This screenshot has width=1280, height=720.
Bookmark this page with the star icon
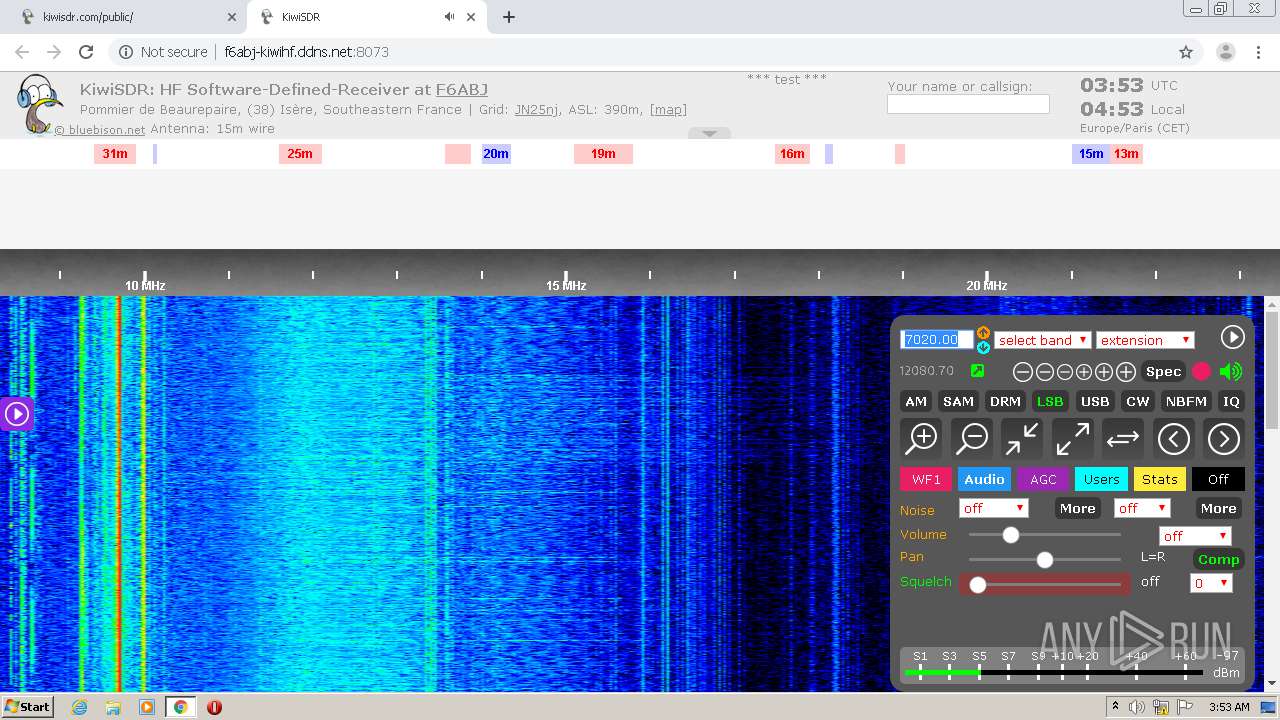(1186, 52)
